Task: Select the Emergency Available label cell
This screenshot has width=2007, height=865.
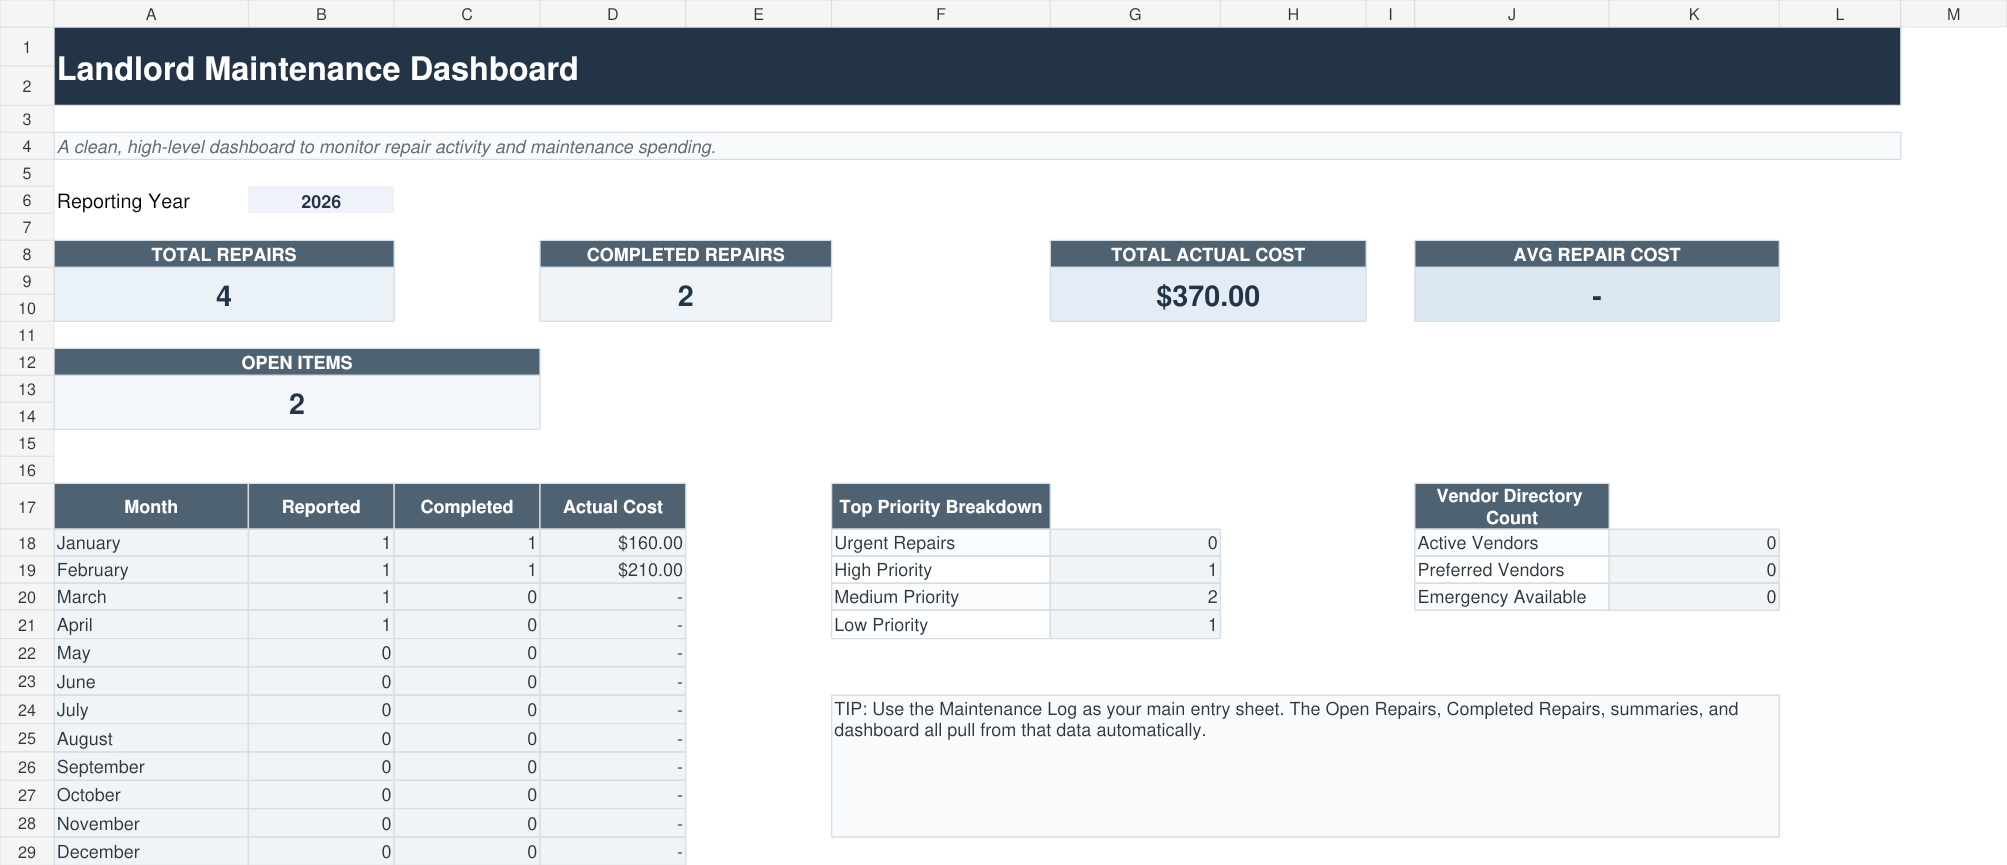Action: 1511,596
